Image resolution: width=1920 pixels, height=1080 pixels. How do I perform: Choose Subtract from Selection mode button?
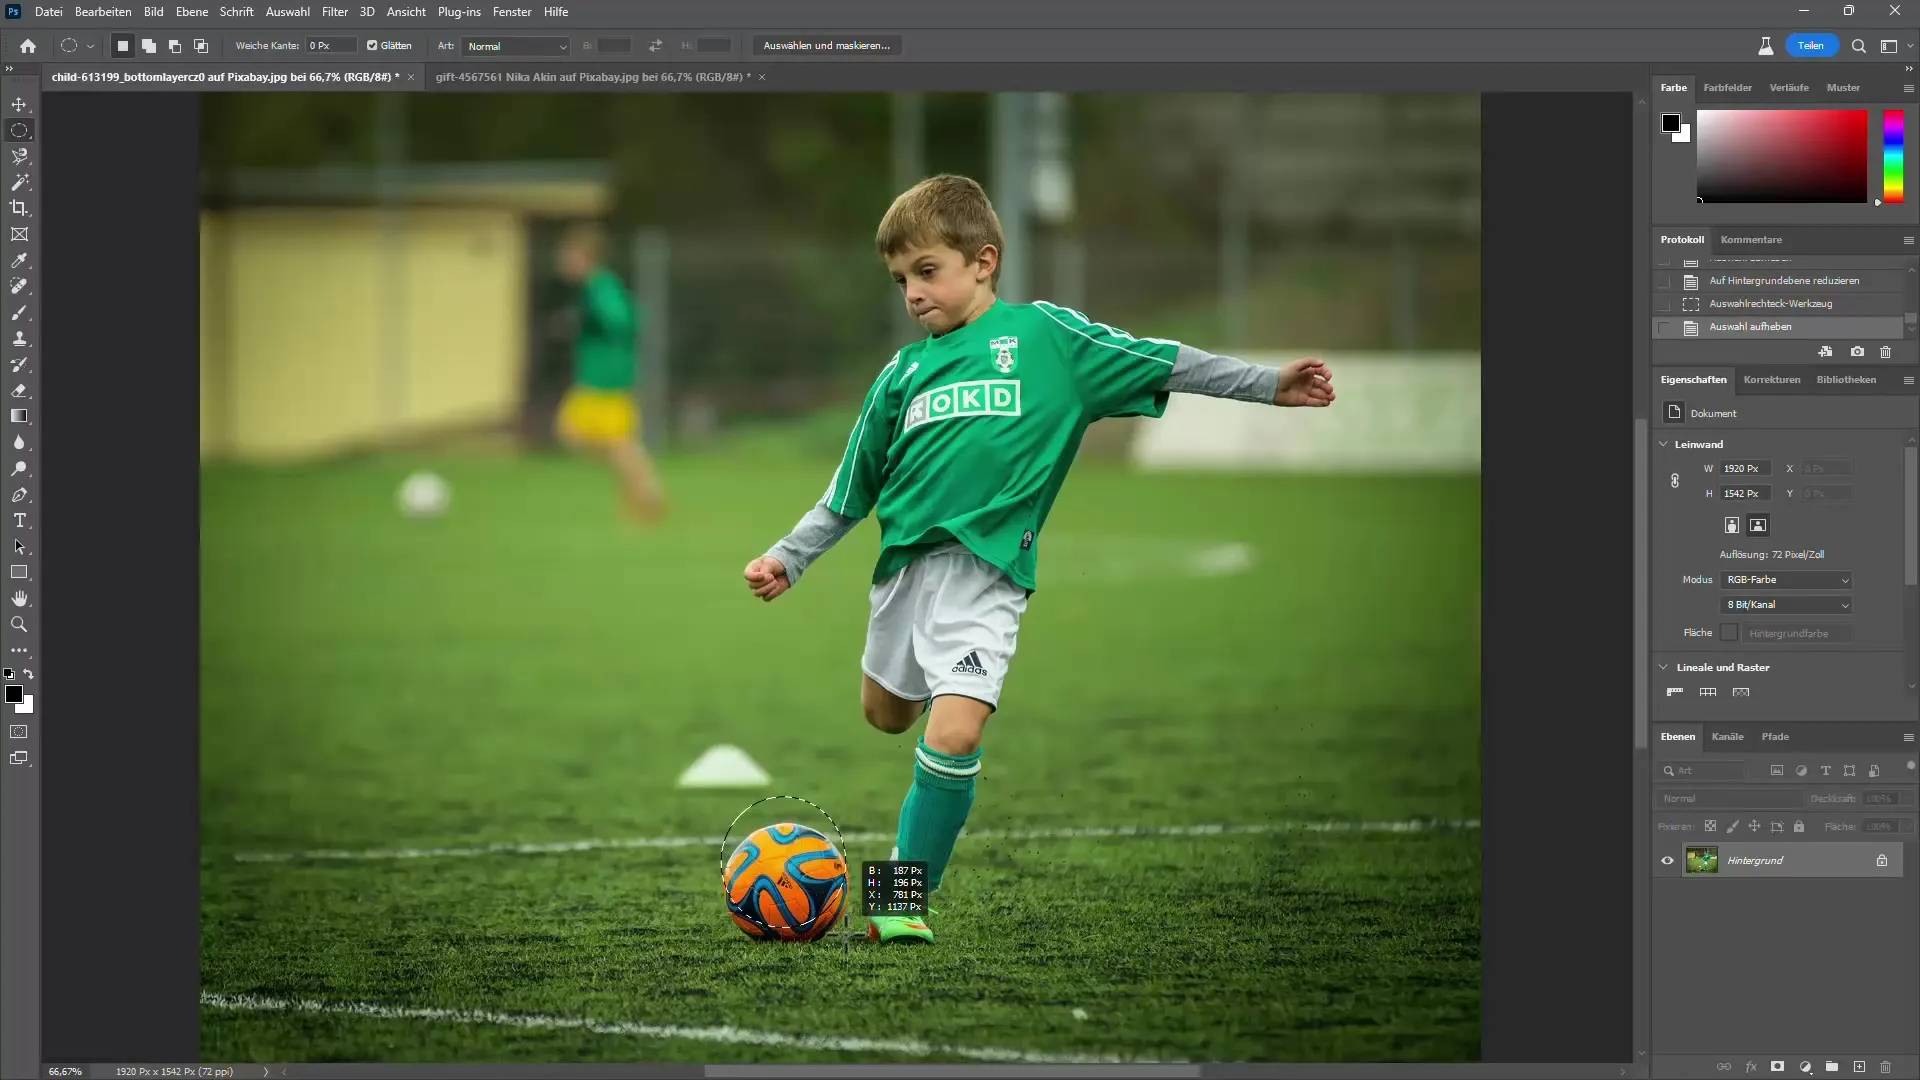175,46
